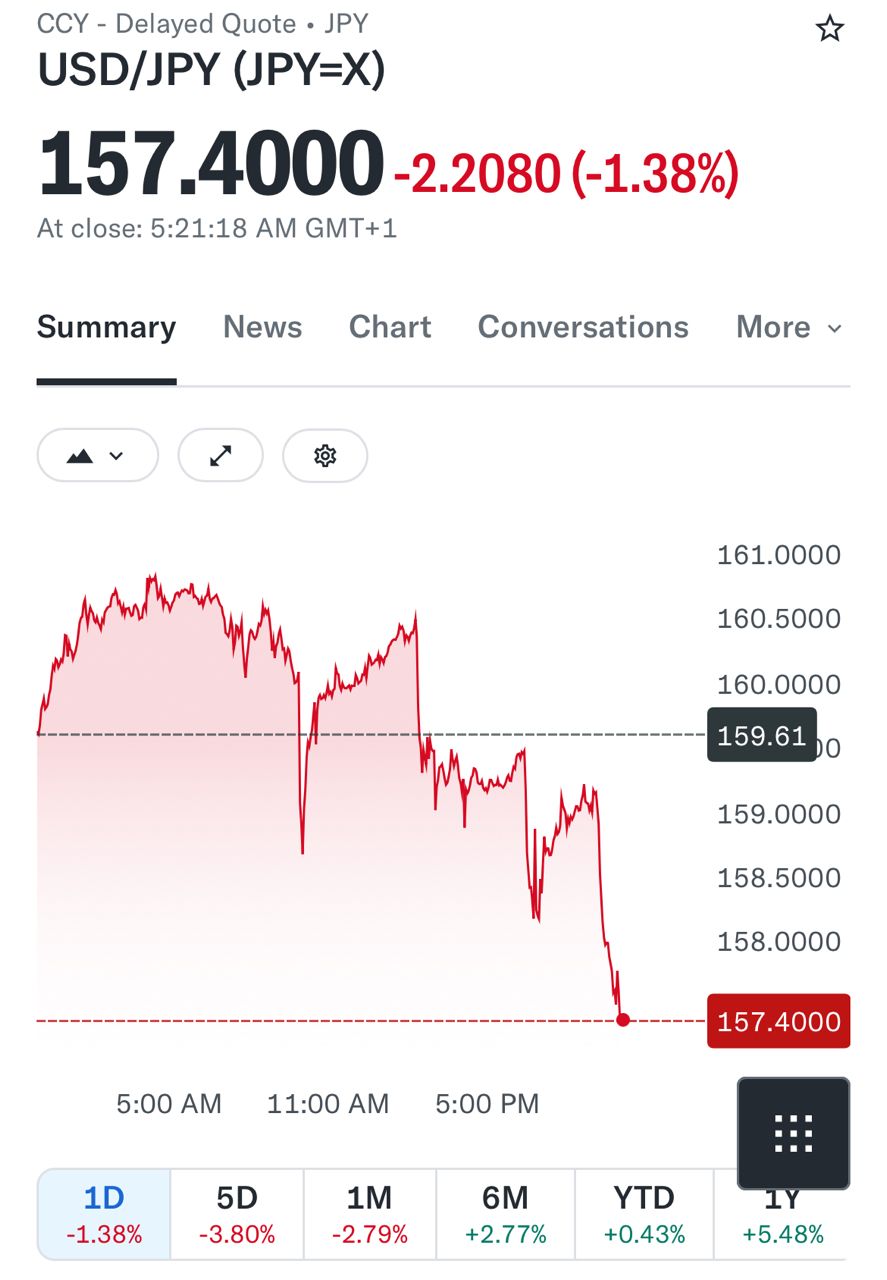
Task: Expand the More tab menu
Action: click(x=789, y=327)
